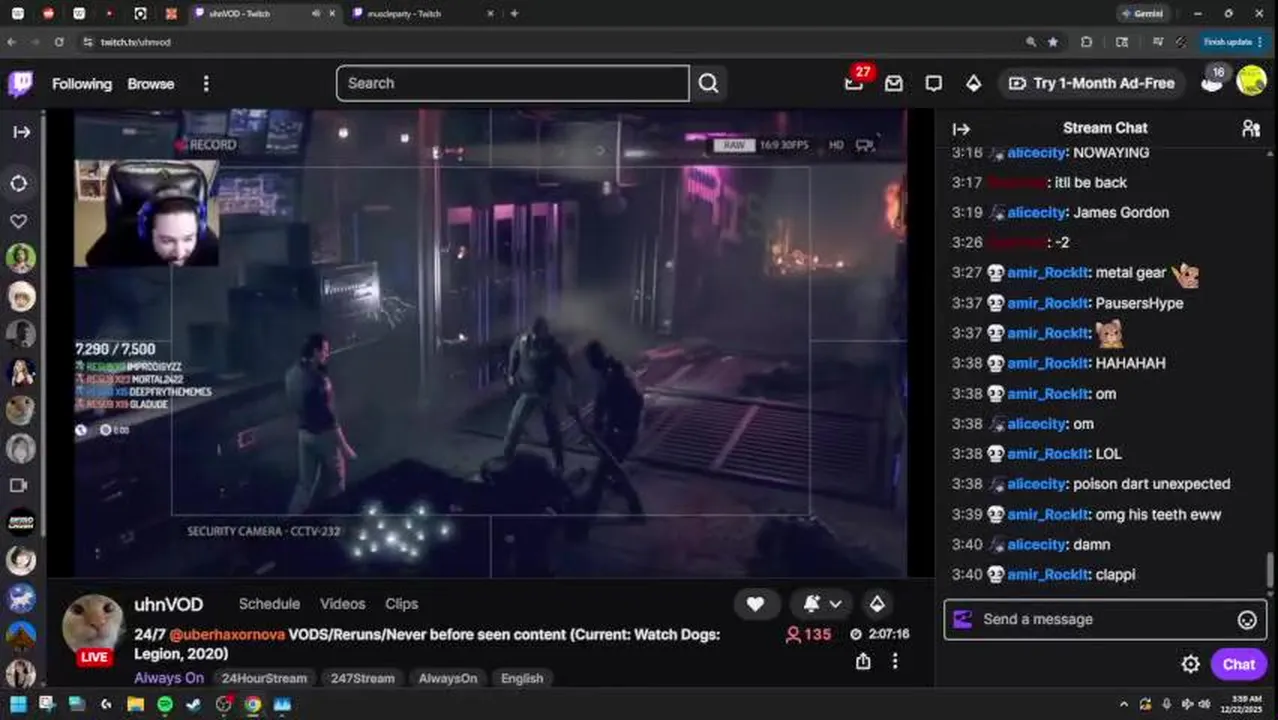The image size is (1278, 720).
Task: Click the Finish update button
Action: point(1232,42)
